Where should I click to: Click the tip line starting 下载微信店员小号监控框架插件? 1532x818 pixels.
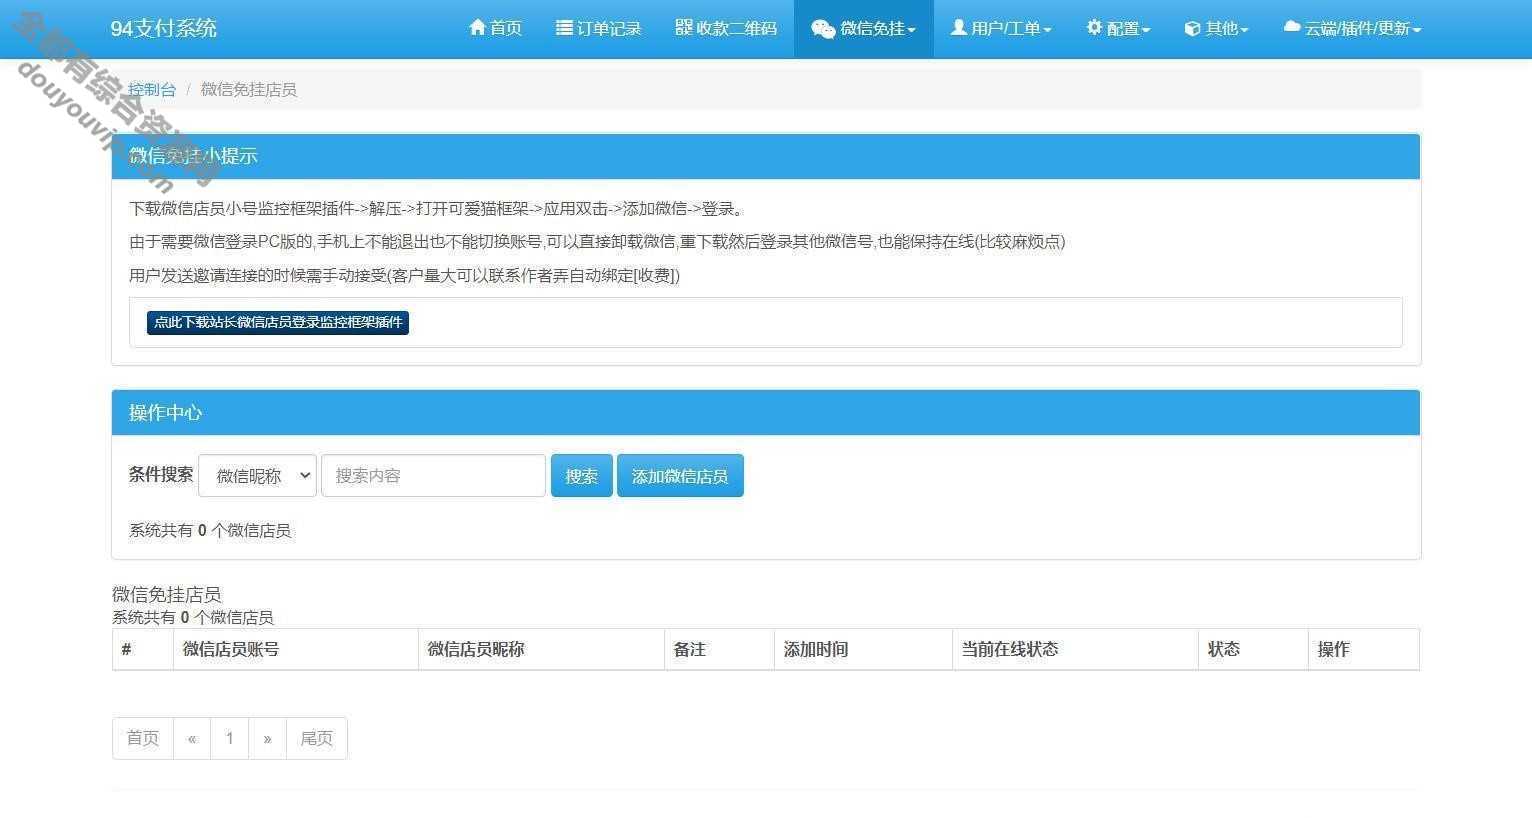(x=437, y=209)
